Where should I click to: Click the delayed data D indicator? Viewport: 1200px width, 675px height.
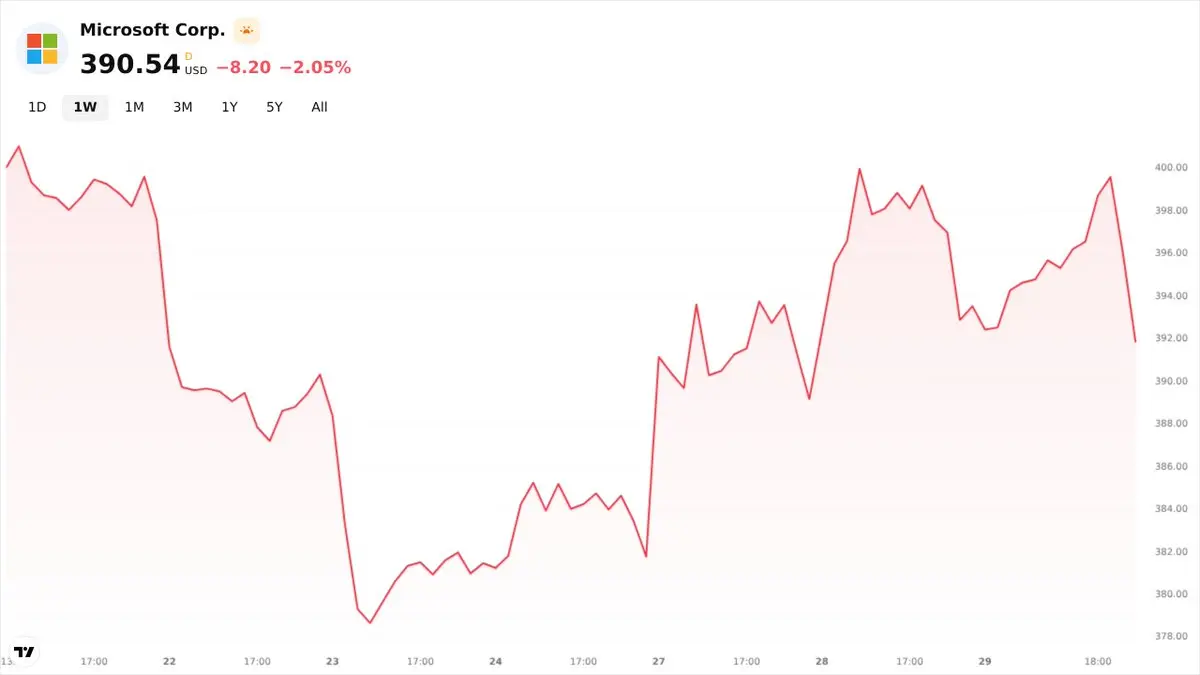188,57
